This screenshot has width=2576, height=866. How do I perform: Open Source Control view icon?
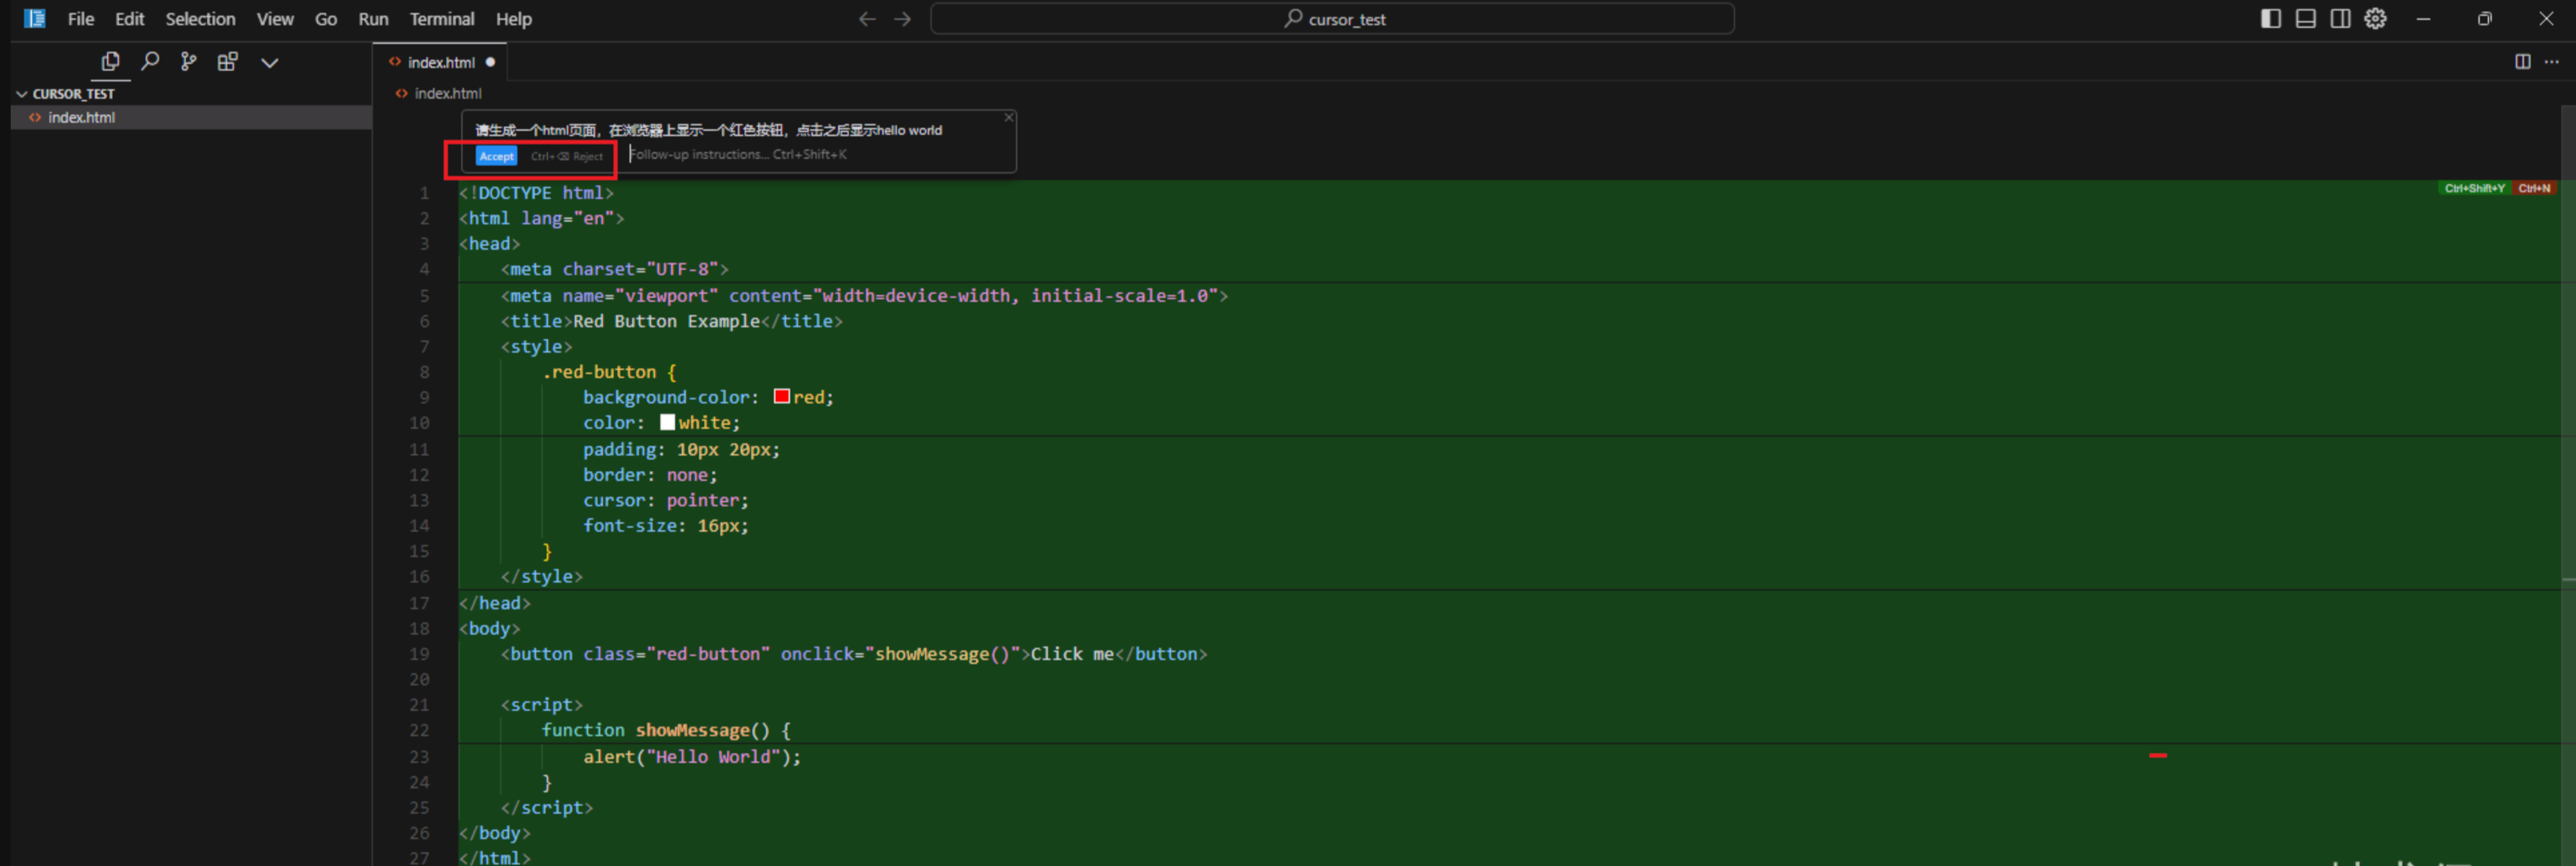(188, 62)
